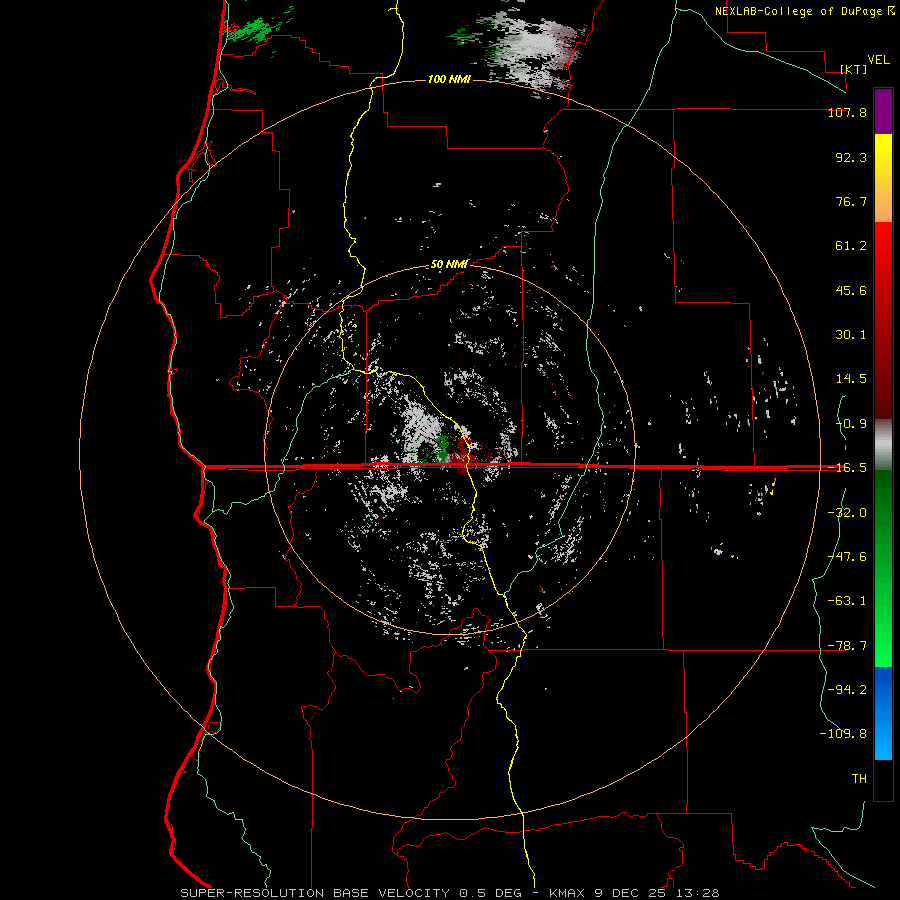Select the -94.2 scale label
The width and height of the screenshot is (900, 900).
point(847,690)
